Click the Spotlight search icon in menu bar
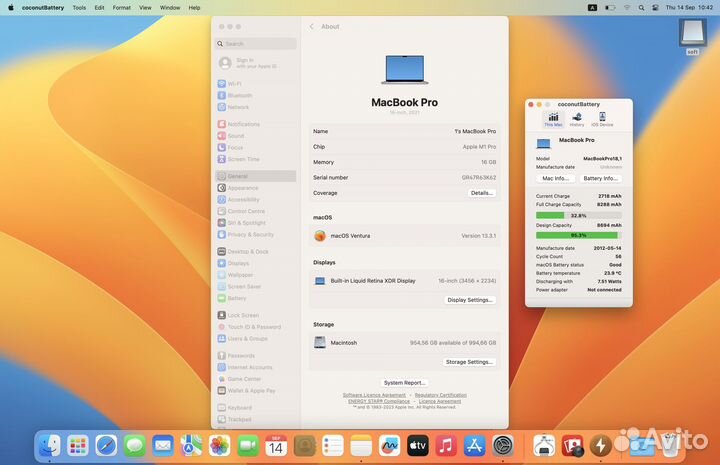720x465 pixels. pos(641,8)
